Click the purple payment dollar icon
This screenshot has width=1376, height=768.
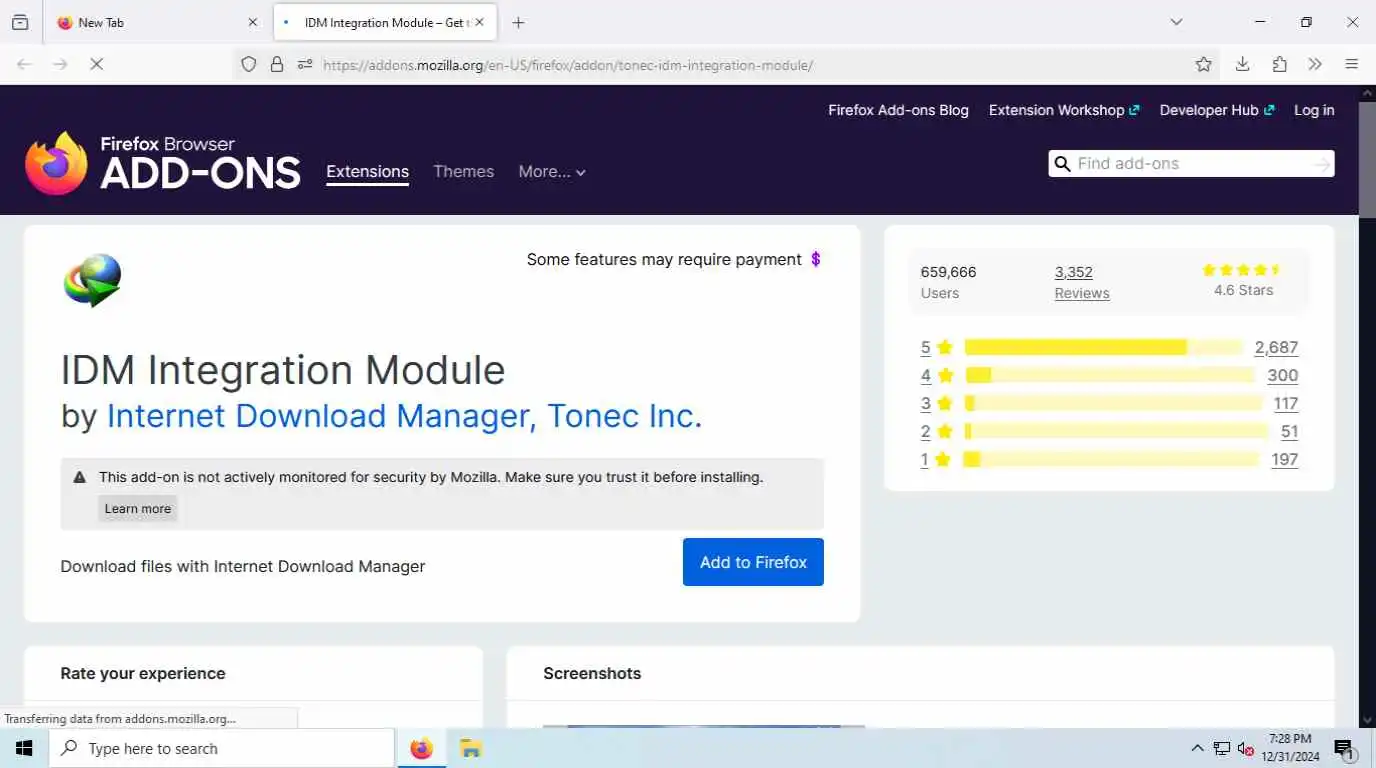816,259
